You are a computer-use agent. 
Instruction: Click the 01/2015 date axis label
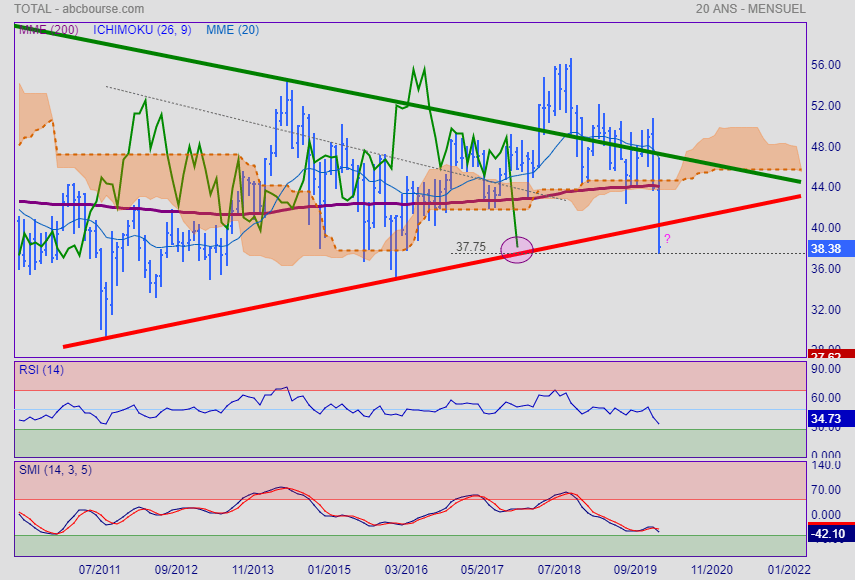329,570
